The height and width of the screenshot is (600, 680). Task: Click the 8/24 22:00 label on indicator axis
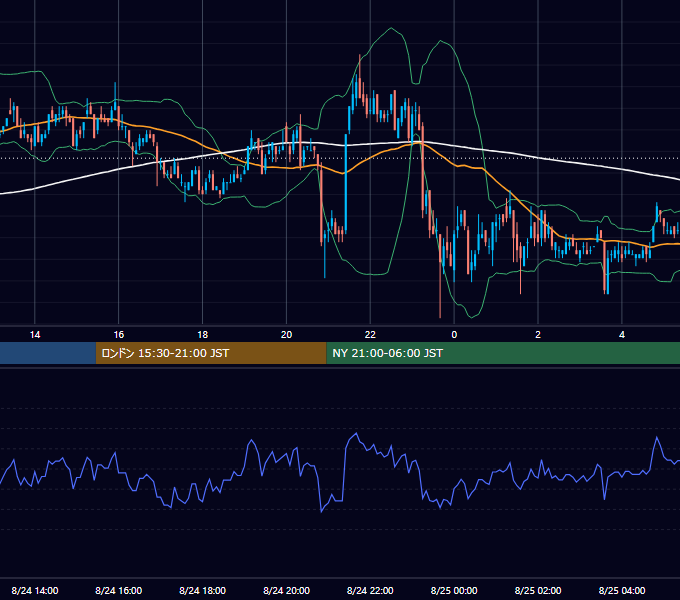click(x=370, y=590)
